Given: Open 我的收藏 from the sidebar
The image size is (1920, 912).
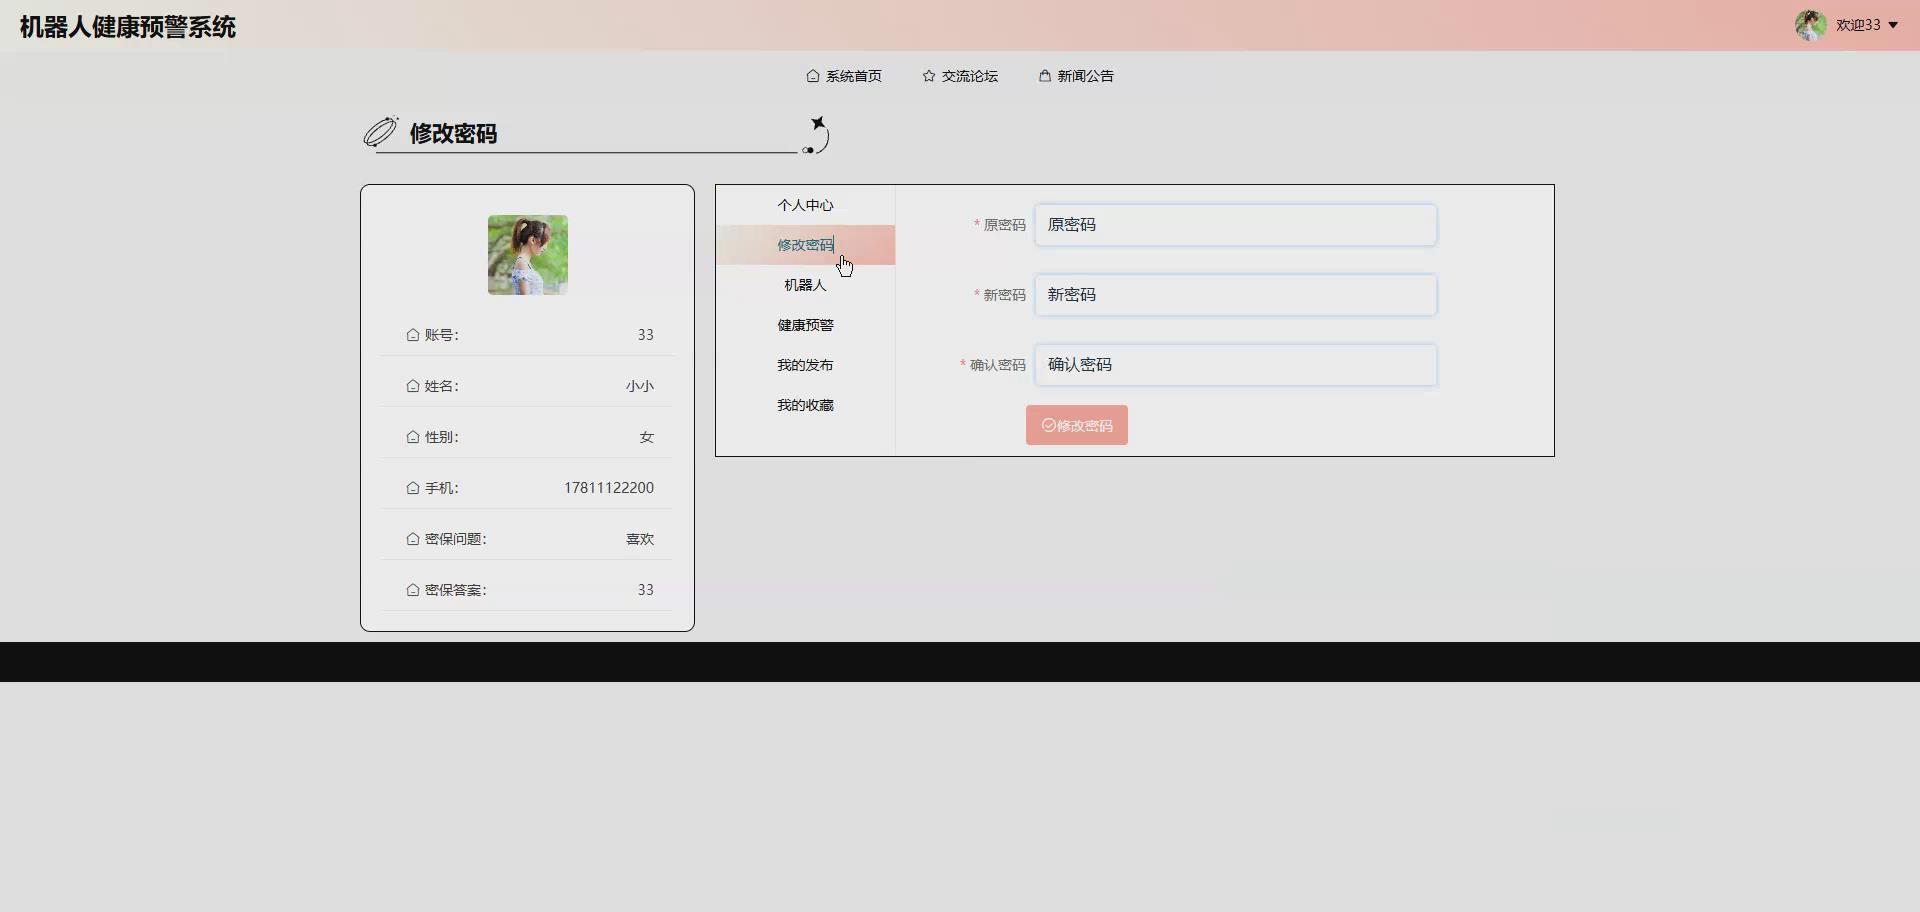Looking at the screenshot, I should (x=805, y=404).
